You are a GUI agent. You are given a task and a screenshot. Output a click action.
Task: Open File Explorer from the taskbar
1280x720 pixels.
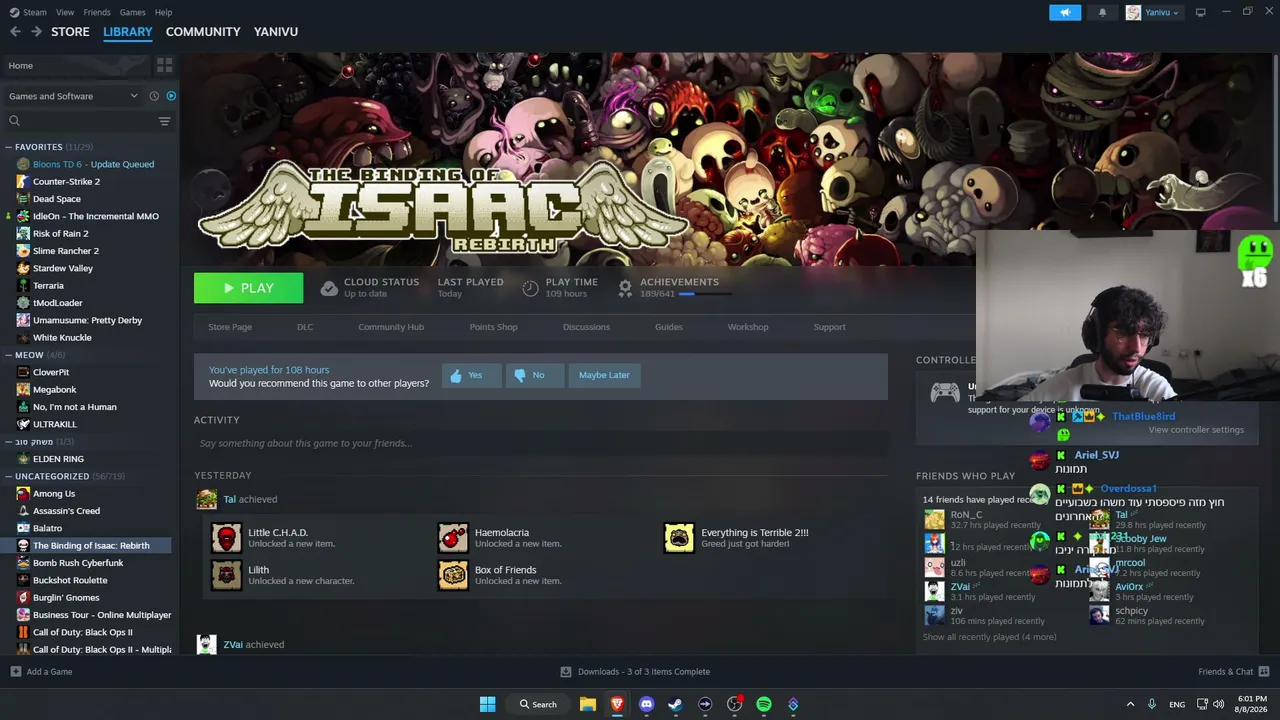pyautogui.click(x=588, y=704)
